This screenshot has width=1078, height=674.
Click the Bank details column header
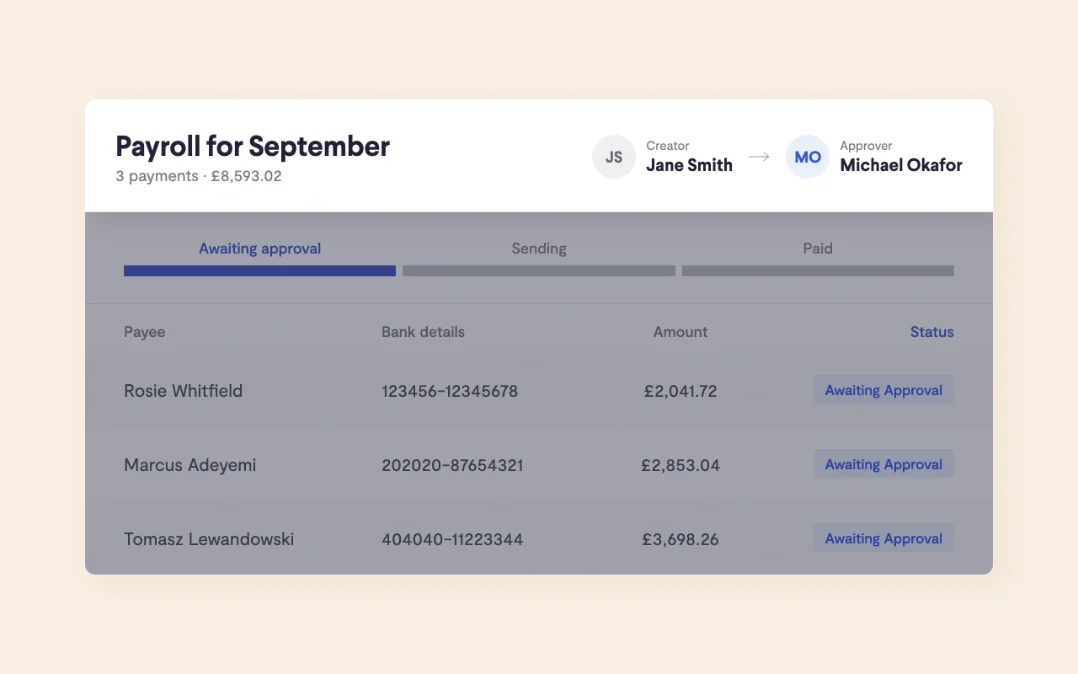423,331
